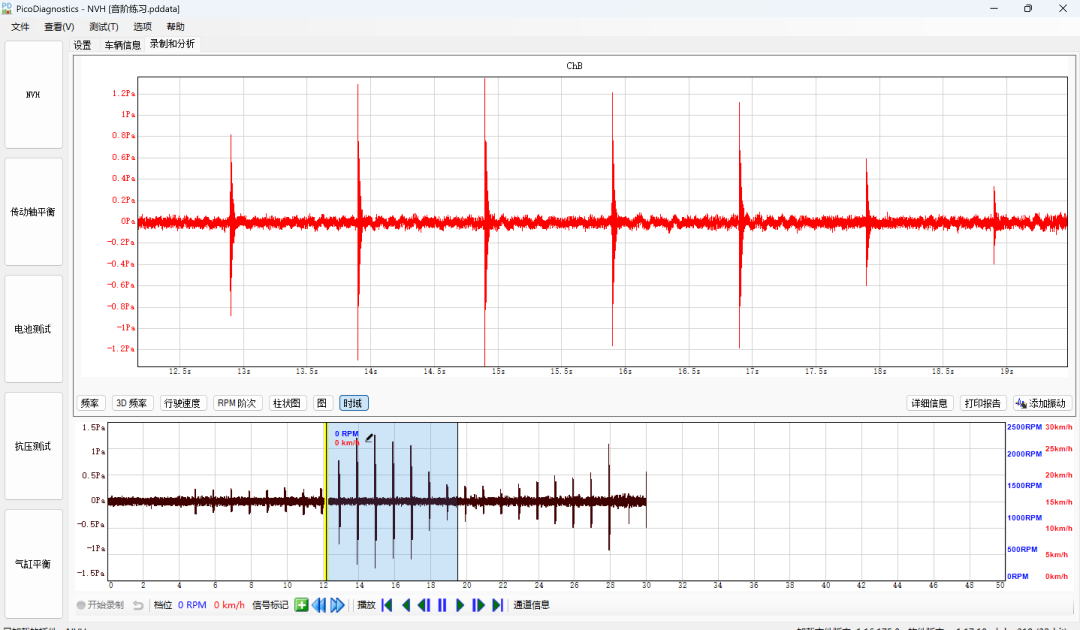
Task: Switch to the 3D 频率 view
Action: (x=132, y=403)
